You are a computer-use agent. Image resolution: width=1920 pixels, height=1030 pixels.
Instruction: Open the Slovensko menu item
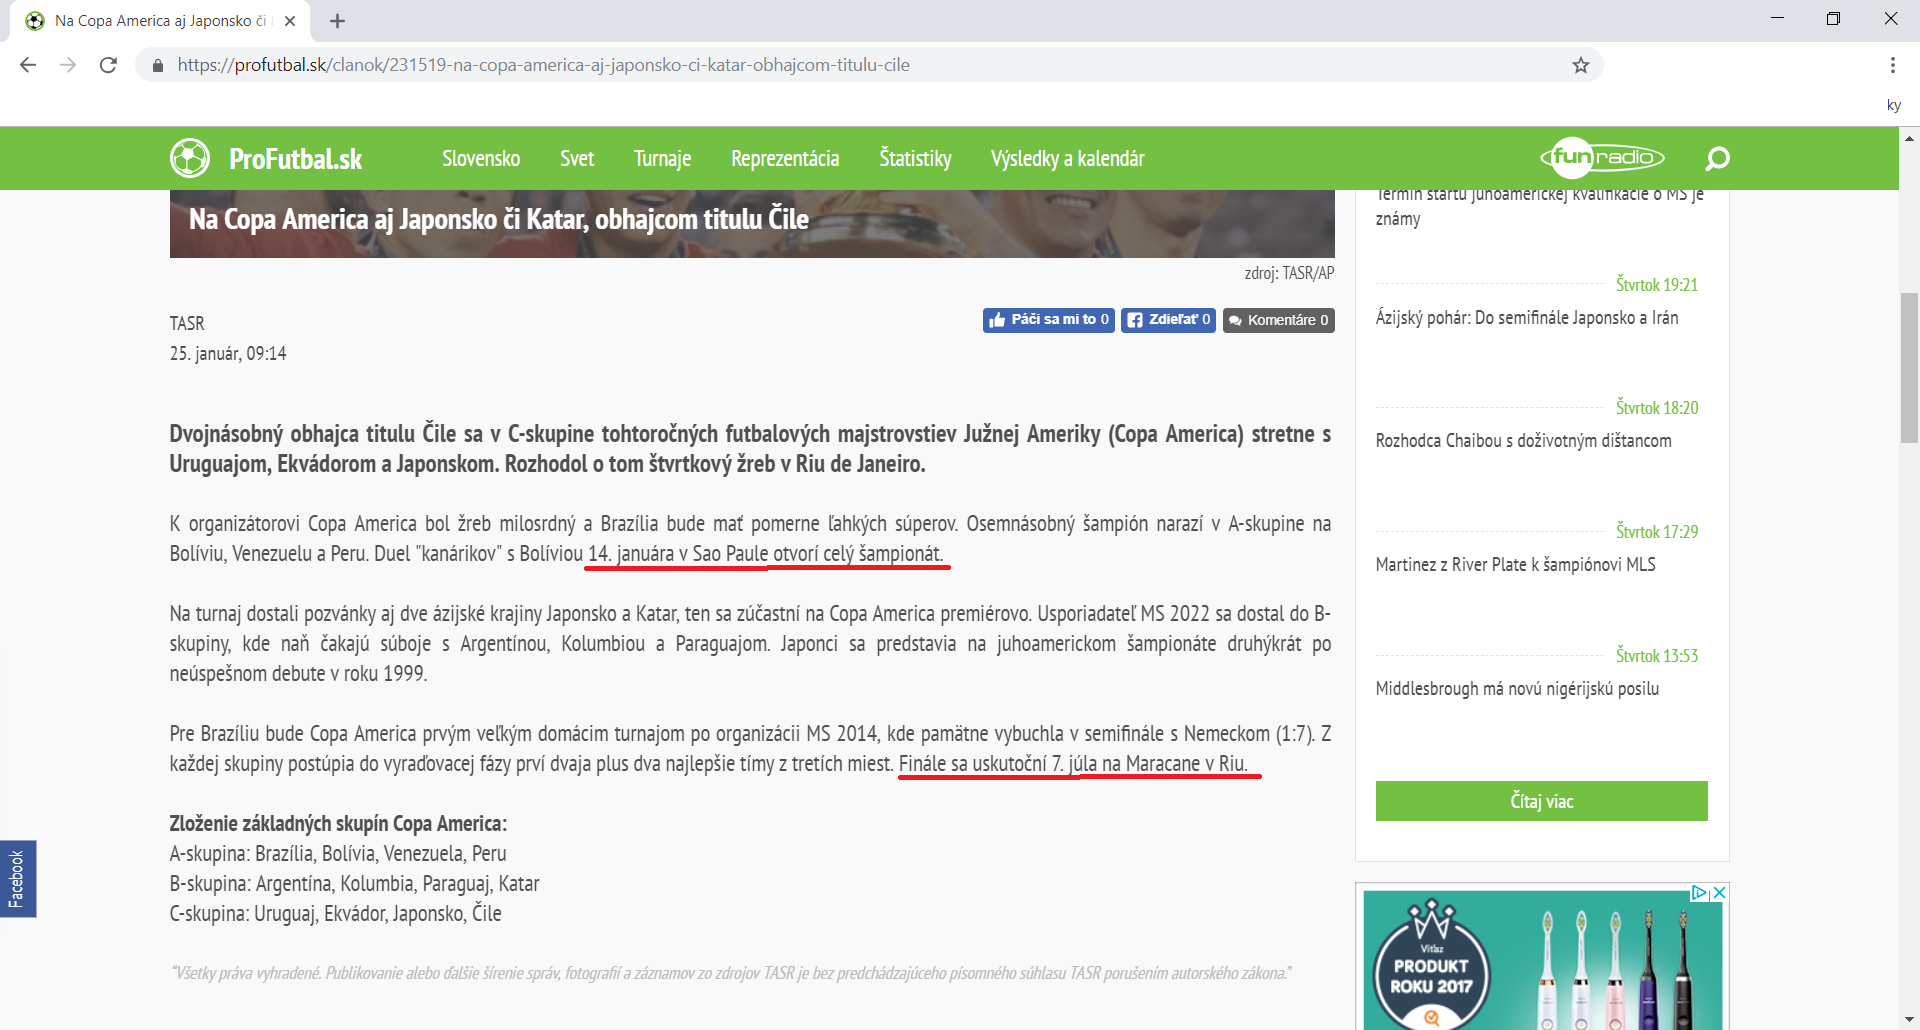(481, 158)
